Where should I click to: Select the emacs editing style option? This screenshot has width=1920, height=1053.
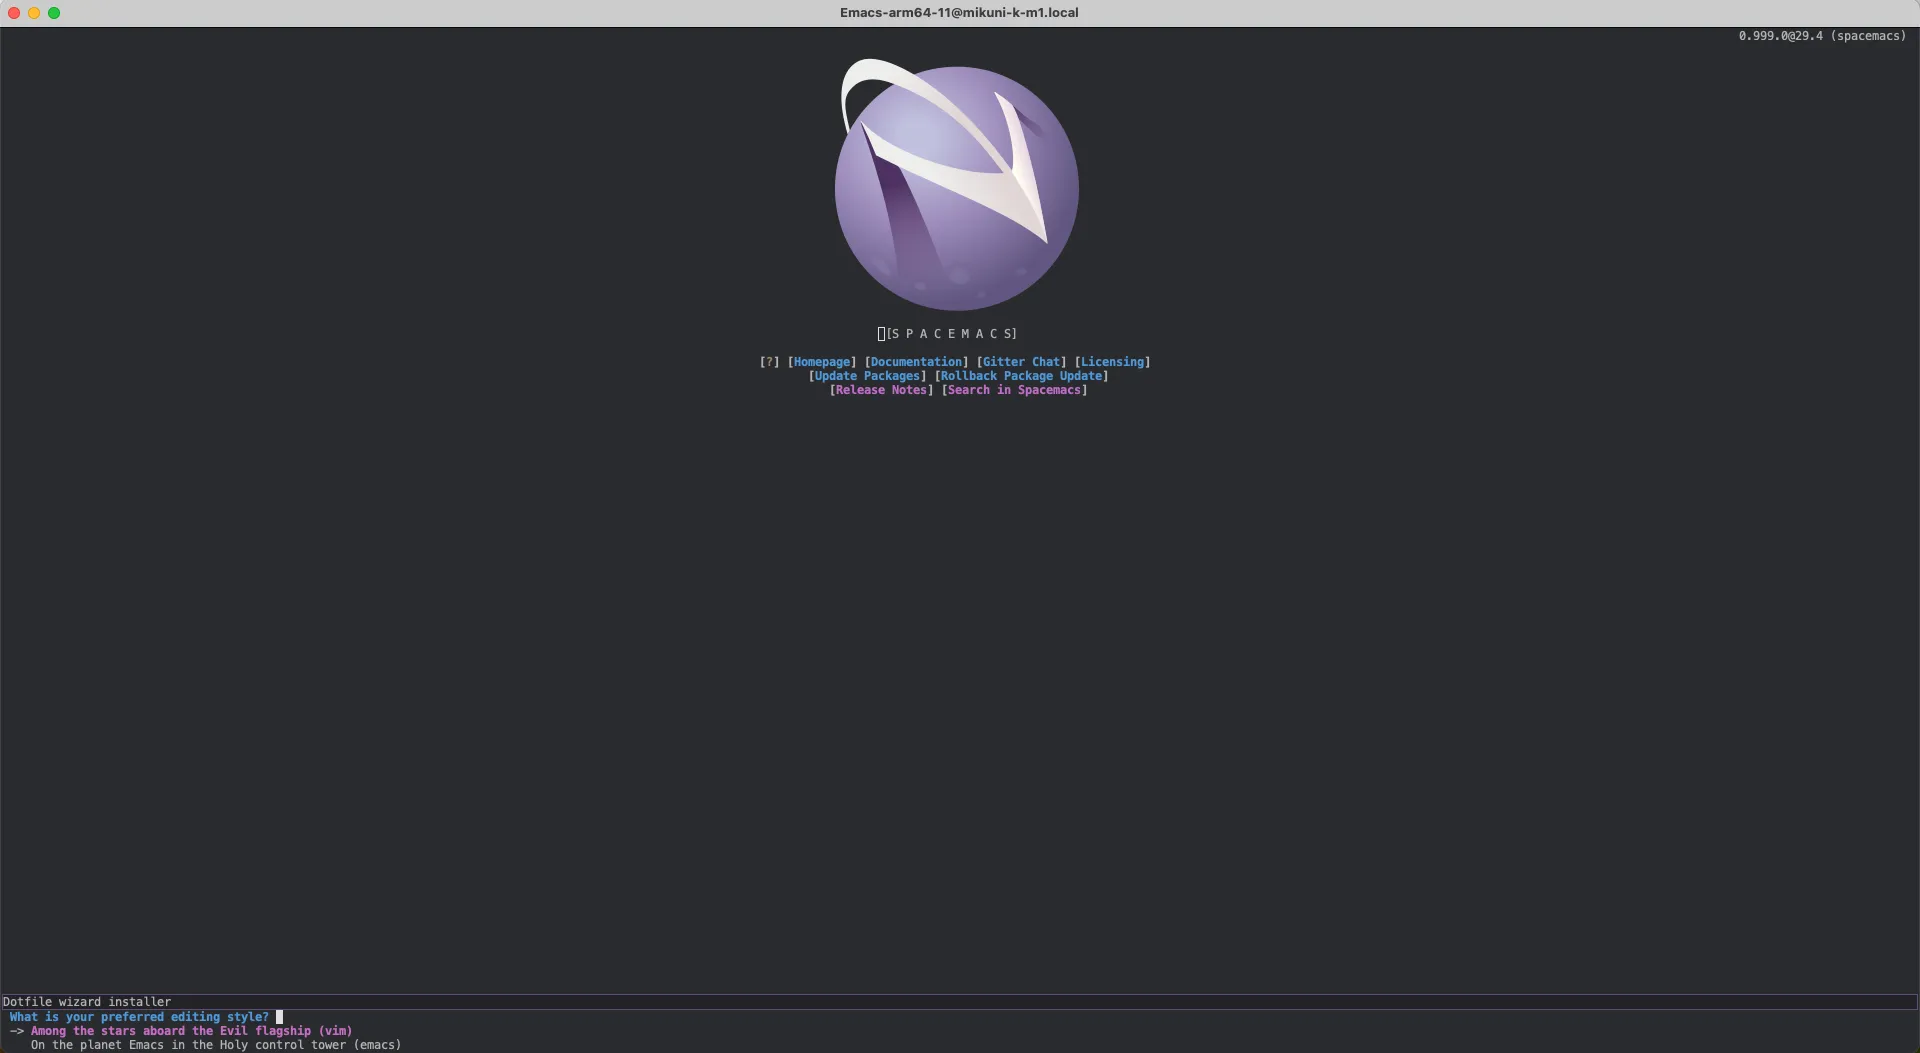215,1044
